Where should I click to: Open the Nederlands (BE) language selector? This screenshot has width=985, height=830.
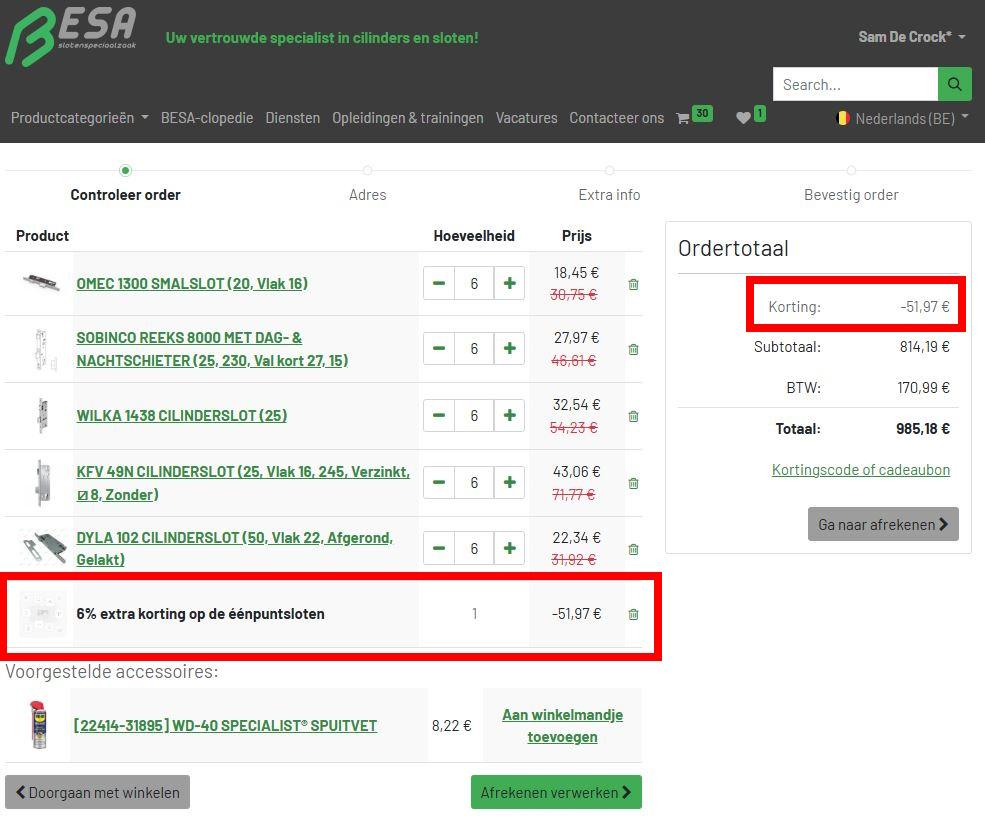click(903, 118)
